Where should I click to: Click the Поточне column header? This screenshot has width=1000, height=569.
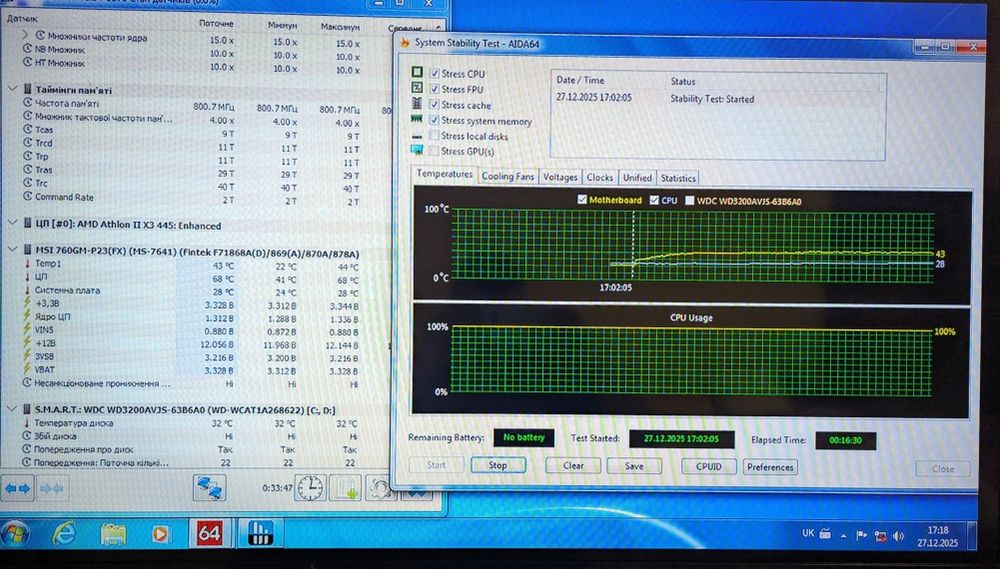[216, 23]
